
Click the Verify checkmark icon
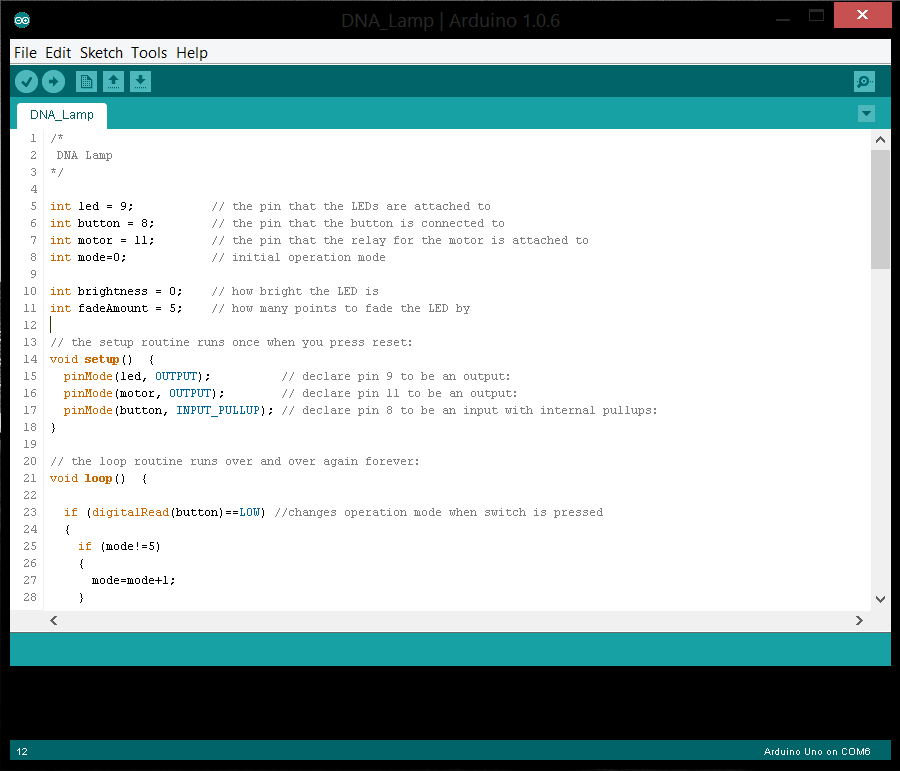coord(26,81)
